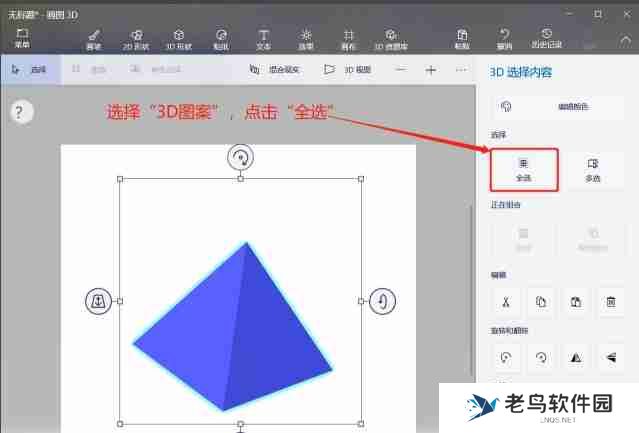639x433 pixels.
Task: Click the greyed 神奇选择 Magic select tool
Action: (x=156, y=70)
